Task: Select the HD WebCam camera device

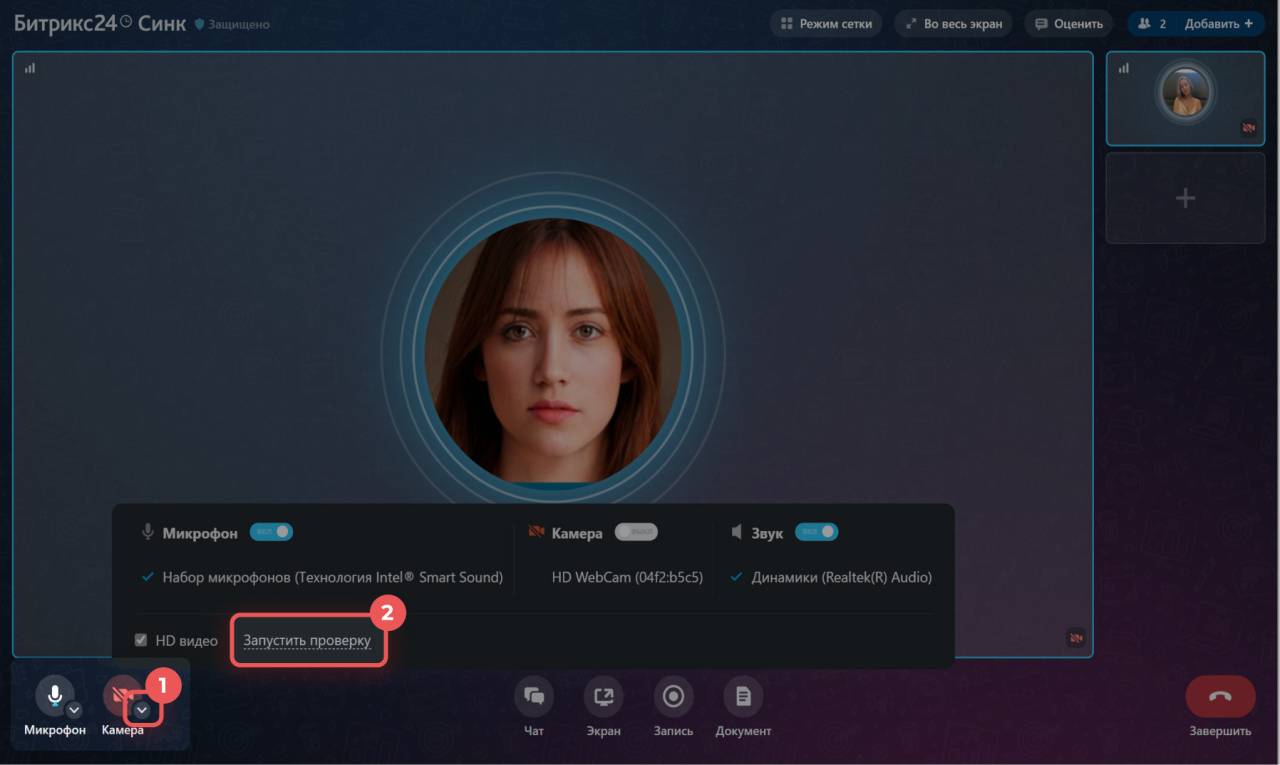Action: tap(627, 577)
